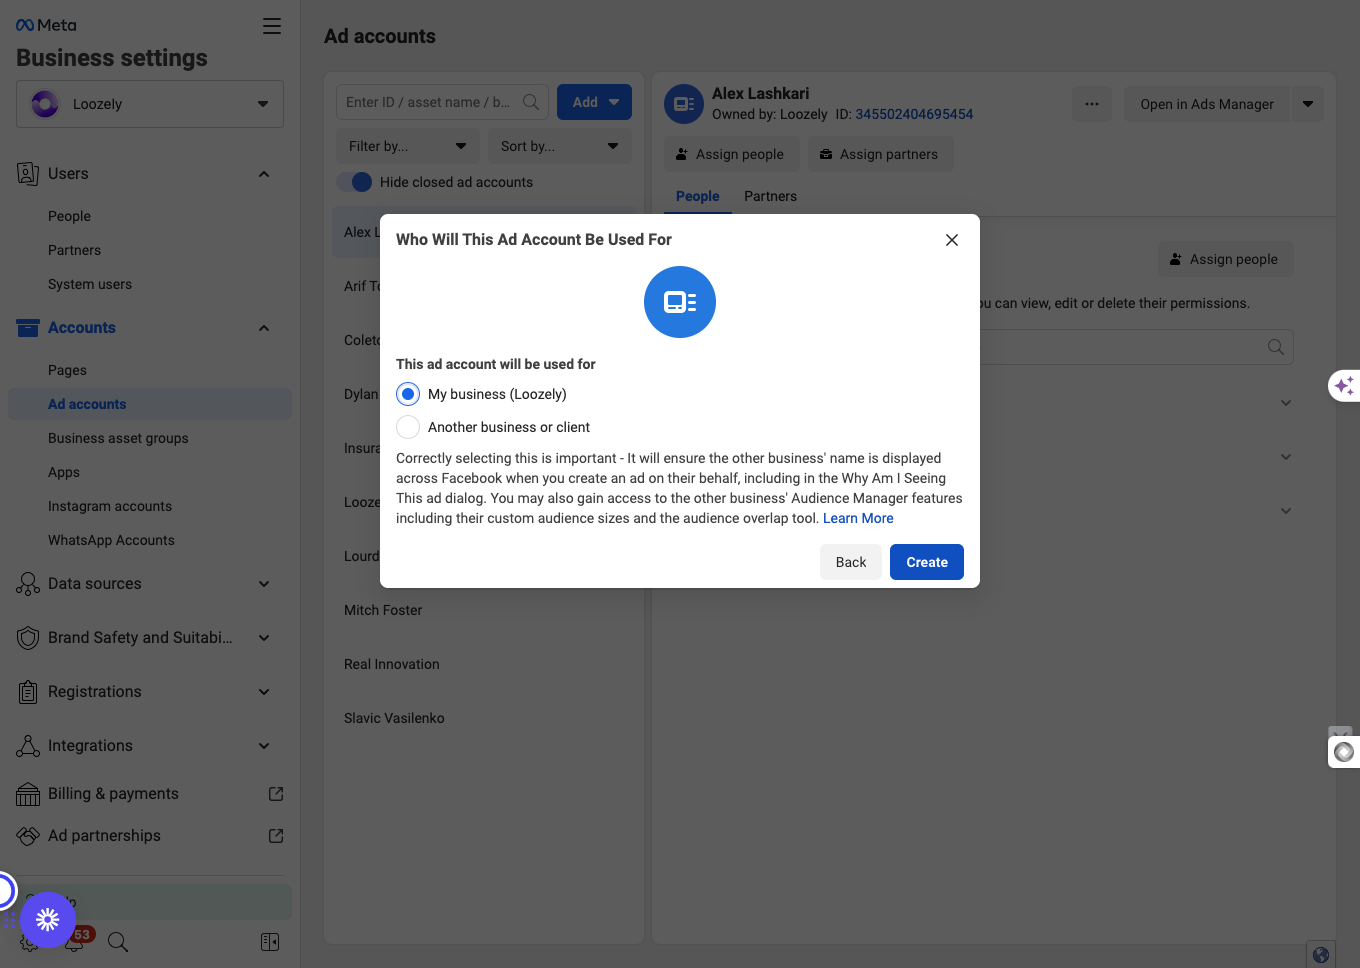This screenshot has height=968, width=1360.
Task: Click the globe icon at bottom right
Action: click(1321, 955)
